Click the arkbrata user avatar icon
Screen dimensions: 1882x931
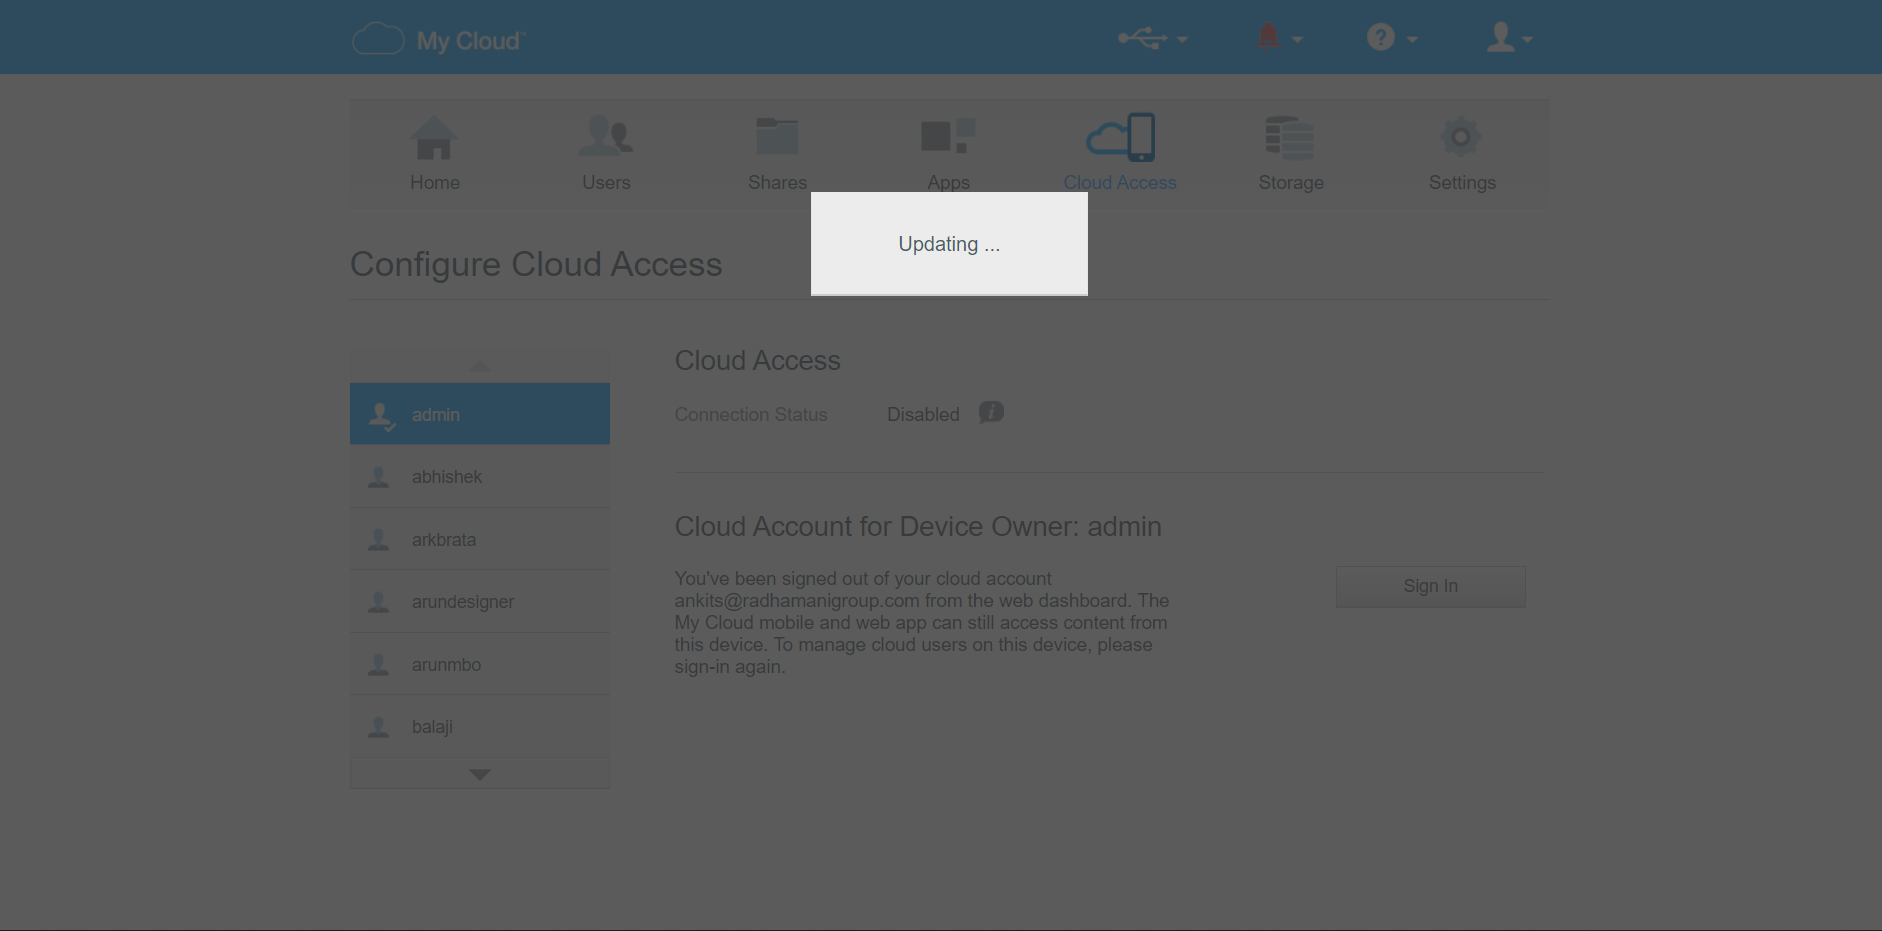(378, 540)
